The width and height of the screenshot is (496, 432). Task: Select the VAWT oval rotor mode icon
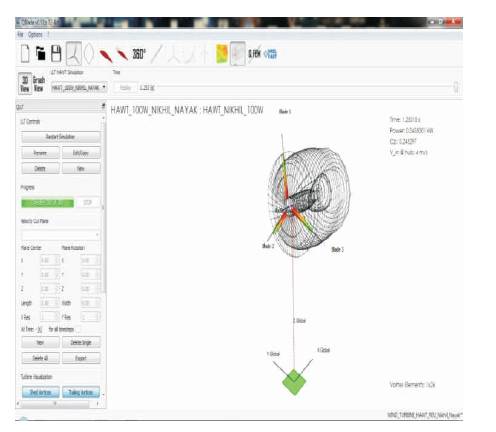pos(89,53)
